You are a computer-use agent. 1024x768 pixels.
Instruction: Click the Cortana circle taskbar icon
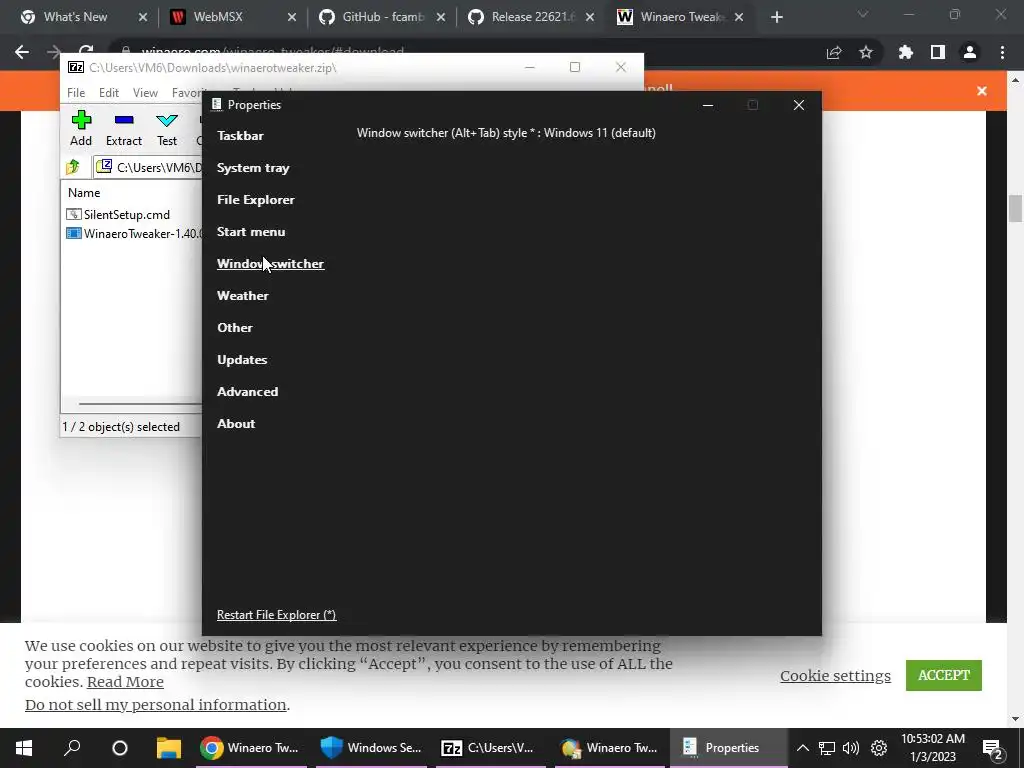click(x=120, y=748)
